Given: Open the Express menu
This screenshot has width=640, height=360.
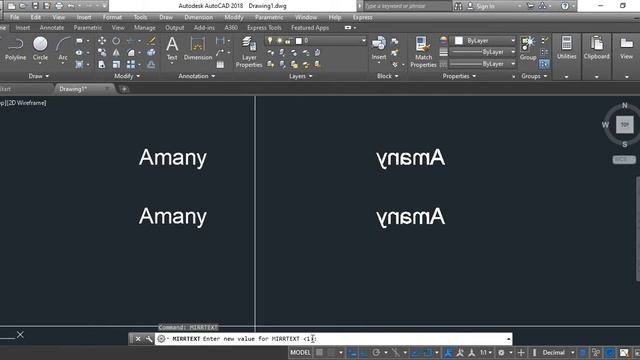Looking at the screenshot, I should coord(362,17).
